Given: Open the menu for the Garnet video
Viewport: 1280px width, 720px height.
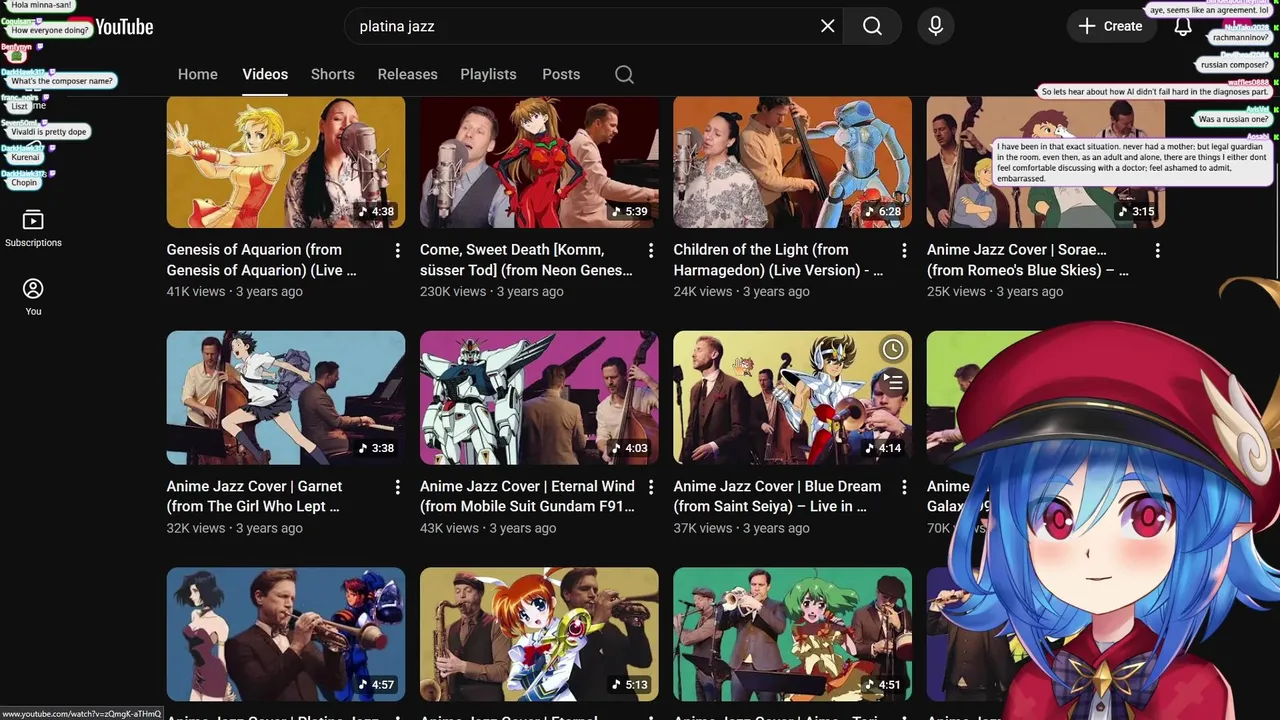Looking at the screenshot, I should 397,487.
